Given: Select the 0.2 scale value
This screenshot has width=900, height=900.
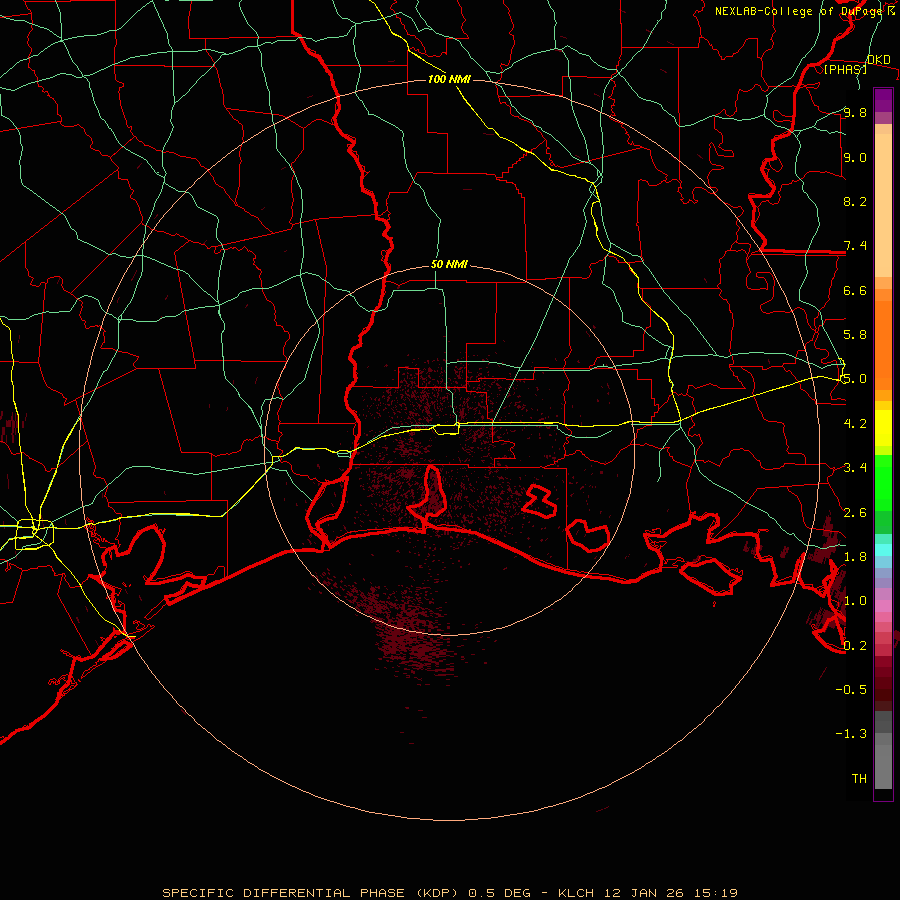Looking at the screenshot, I should [x=855, y=646].
